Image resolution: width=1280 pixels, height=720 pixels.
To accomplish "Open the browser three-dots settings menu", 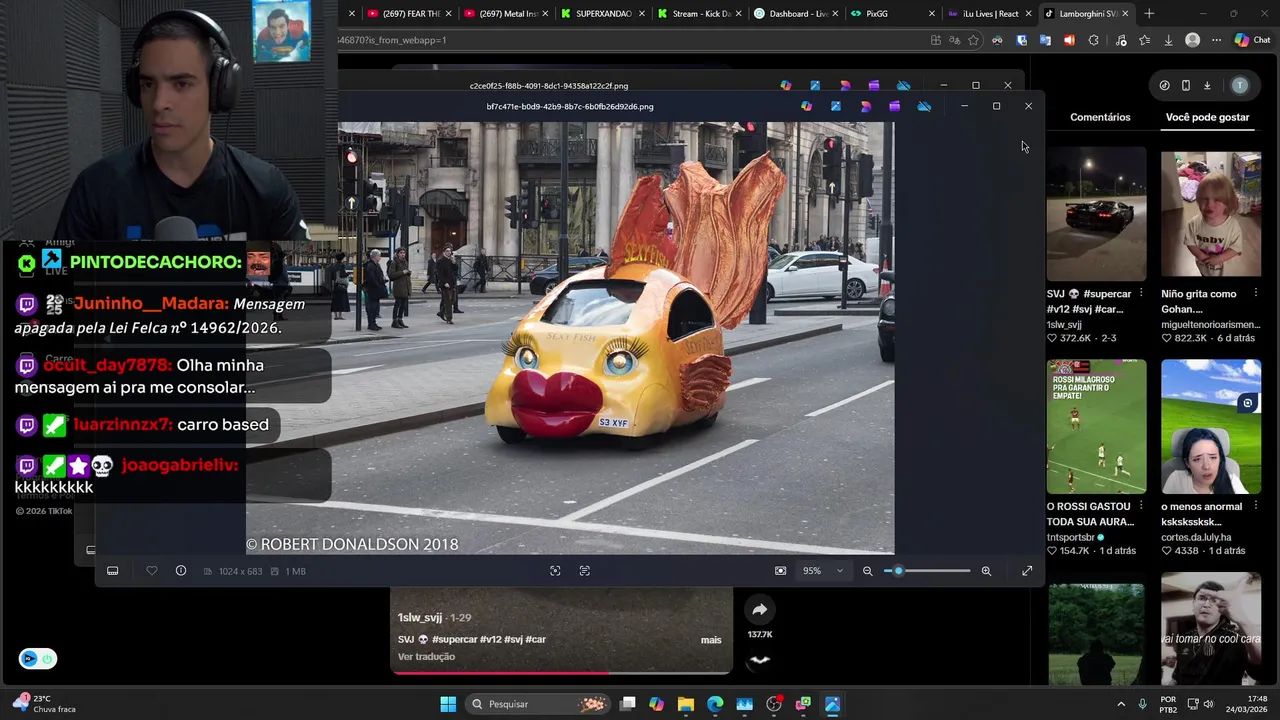I will [1216, 40].
